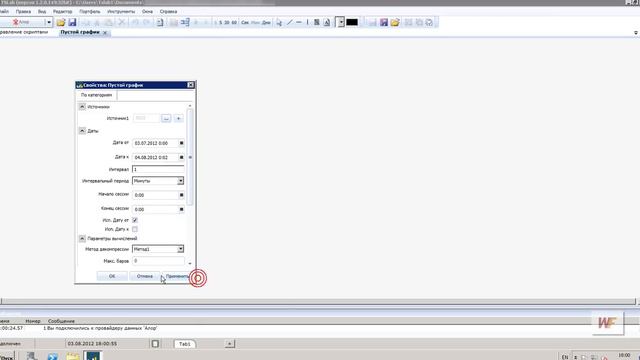Select the text label tool icon
Viewport: 640px width, 360px height.
point(327,22)
